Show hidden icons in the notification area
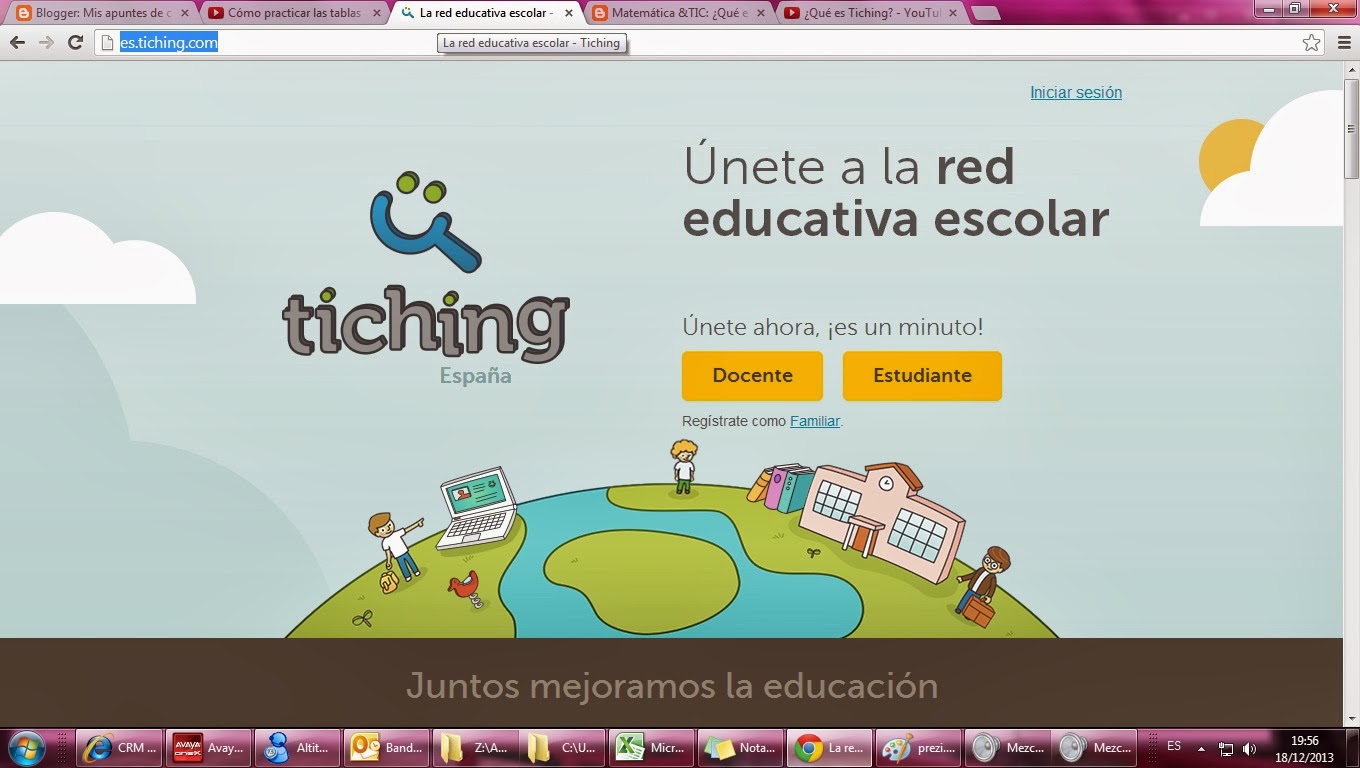 pos(1203,747)
